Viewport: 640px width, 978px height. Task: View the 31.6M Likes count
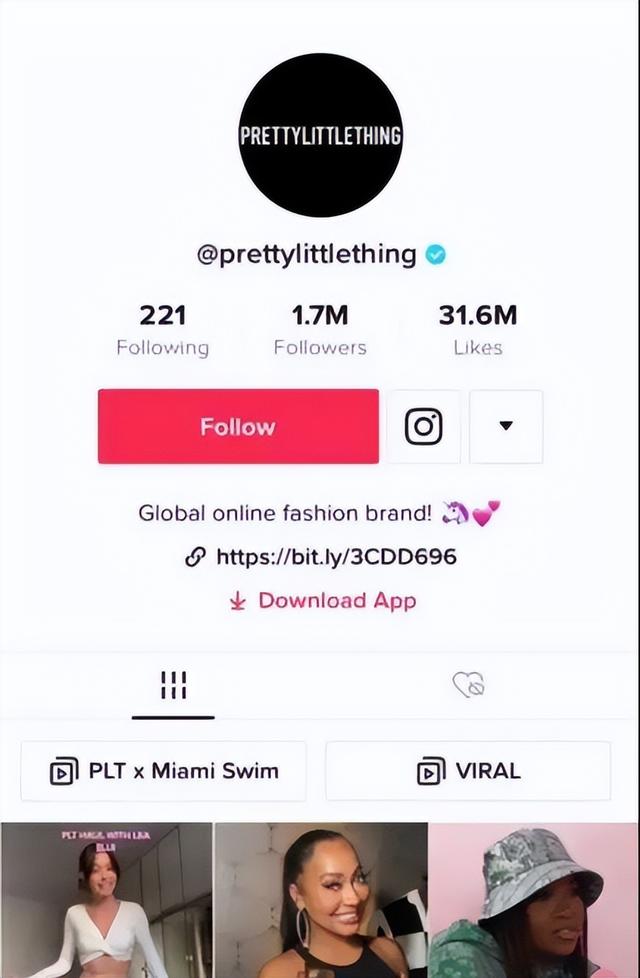coord(478,330)
